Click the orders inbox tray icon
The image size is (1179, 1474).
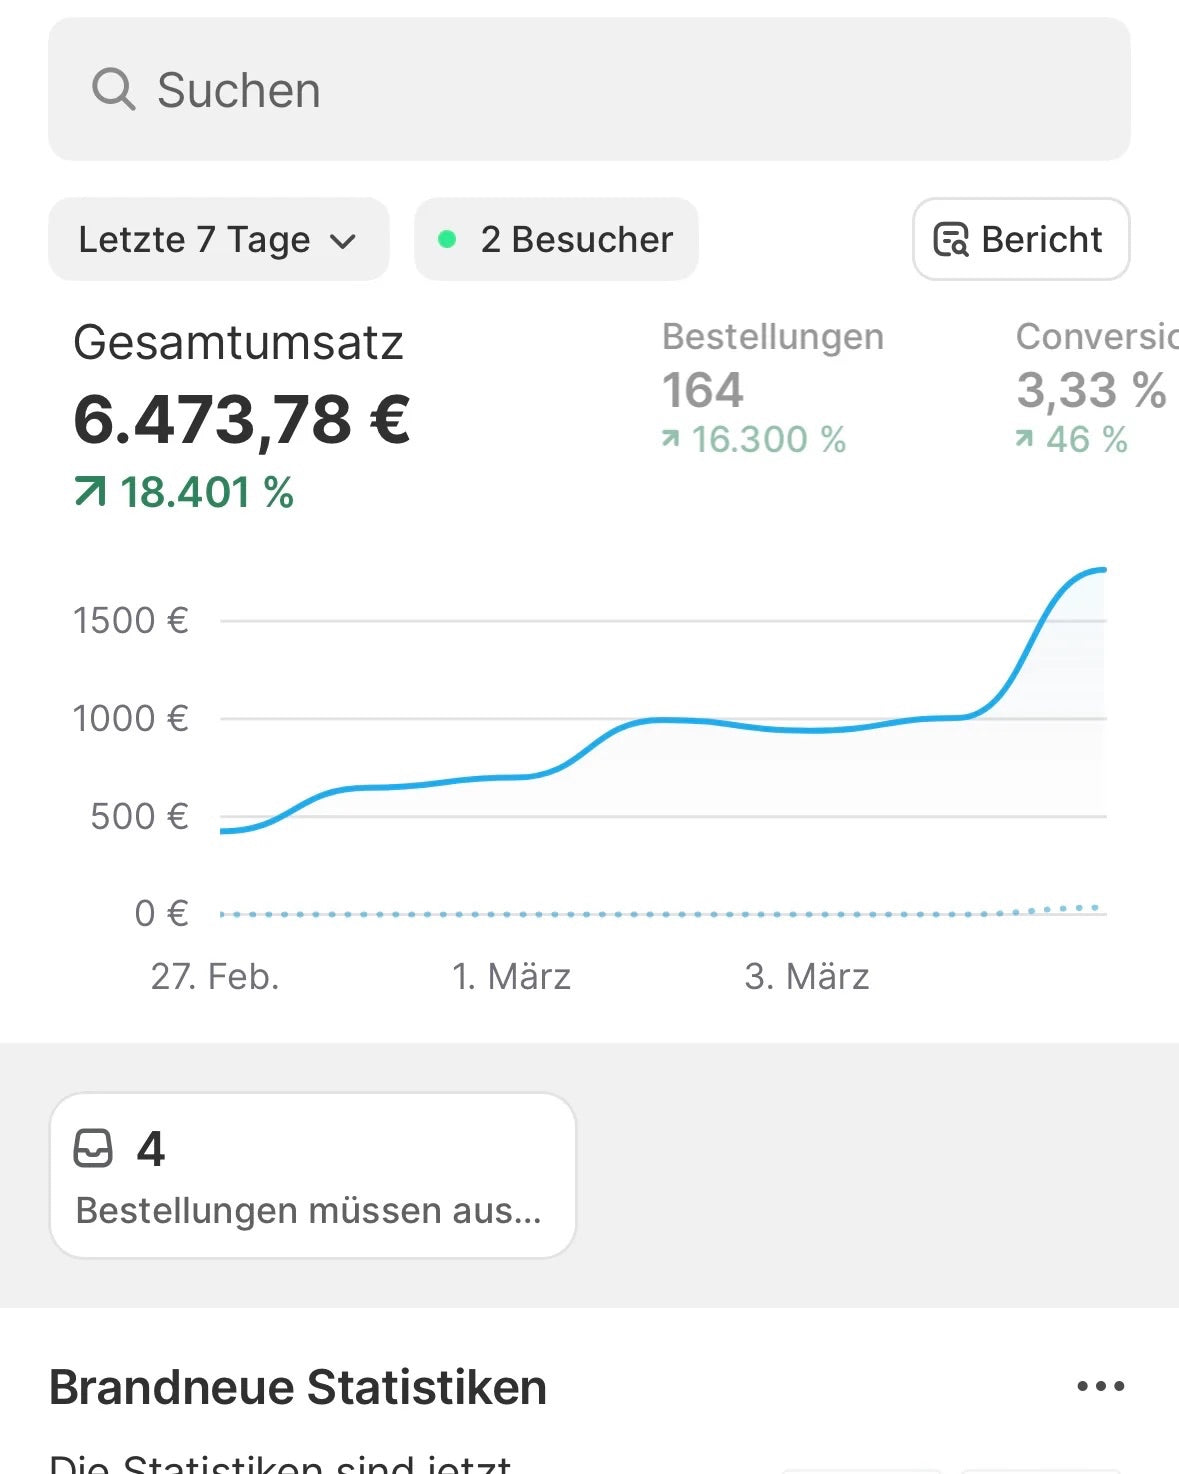(x=93, y=1149)
